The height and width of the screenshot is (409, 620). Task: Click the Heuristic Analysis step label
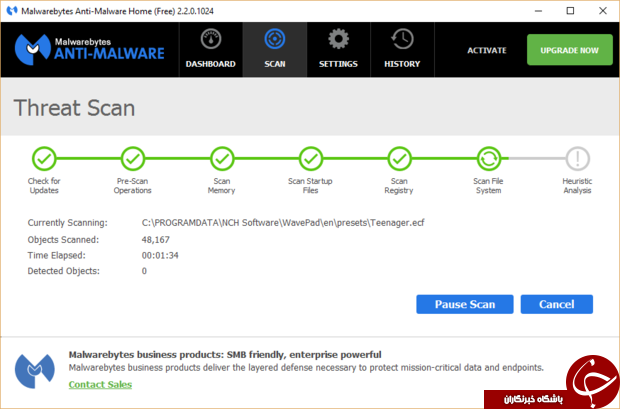click(x=577, y=186)
